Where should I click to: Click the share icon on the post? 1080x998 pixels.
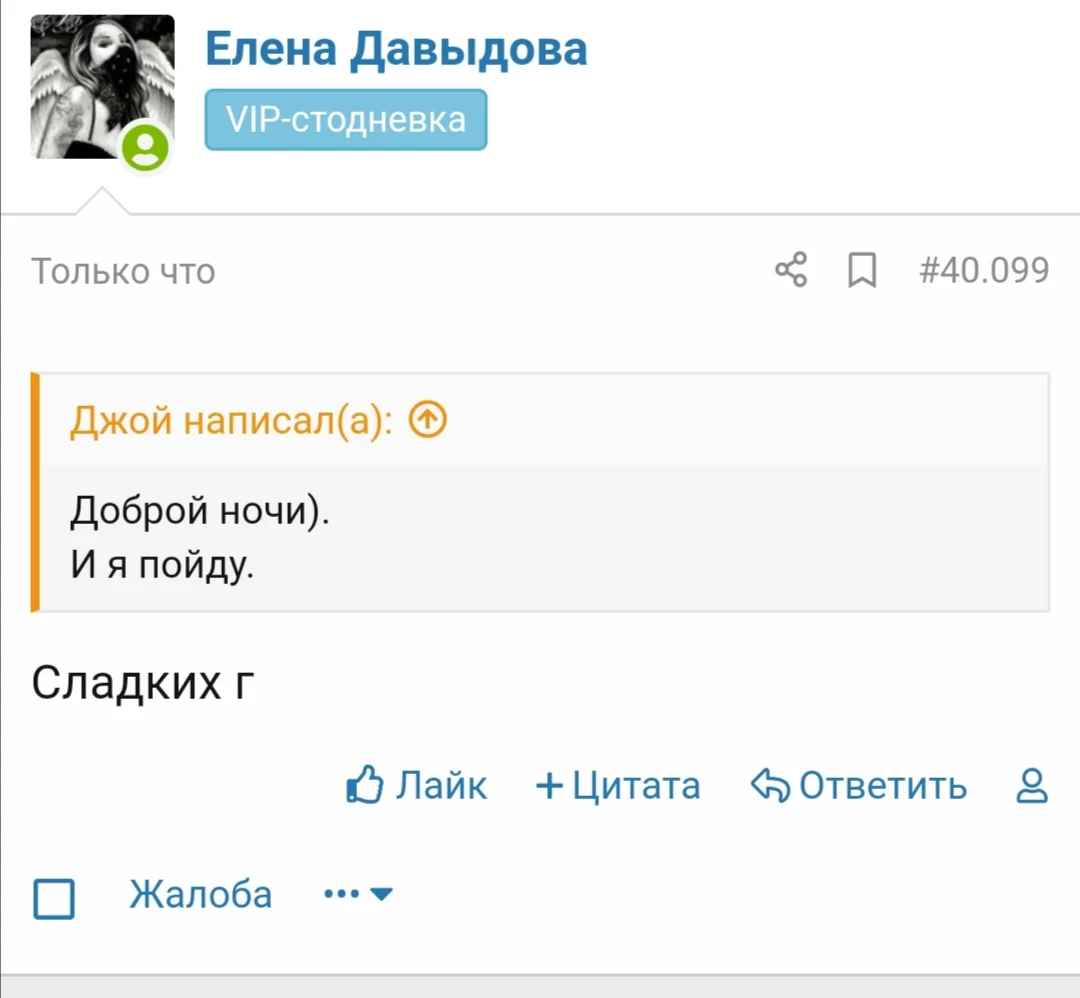pyautogui.click(x=790, y=269)
